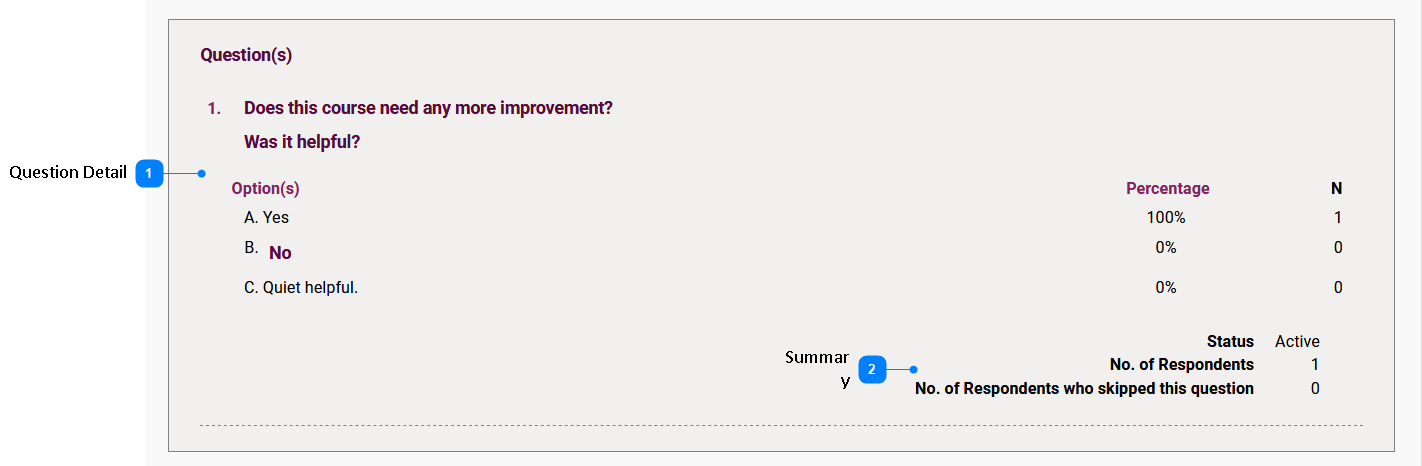This screenshot has height=466, width=1422.
Task: Select option 'C. Quiet helpful.'
Action: click(x=301, y=287)
